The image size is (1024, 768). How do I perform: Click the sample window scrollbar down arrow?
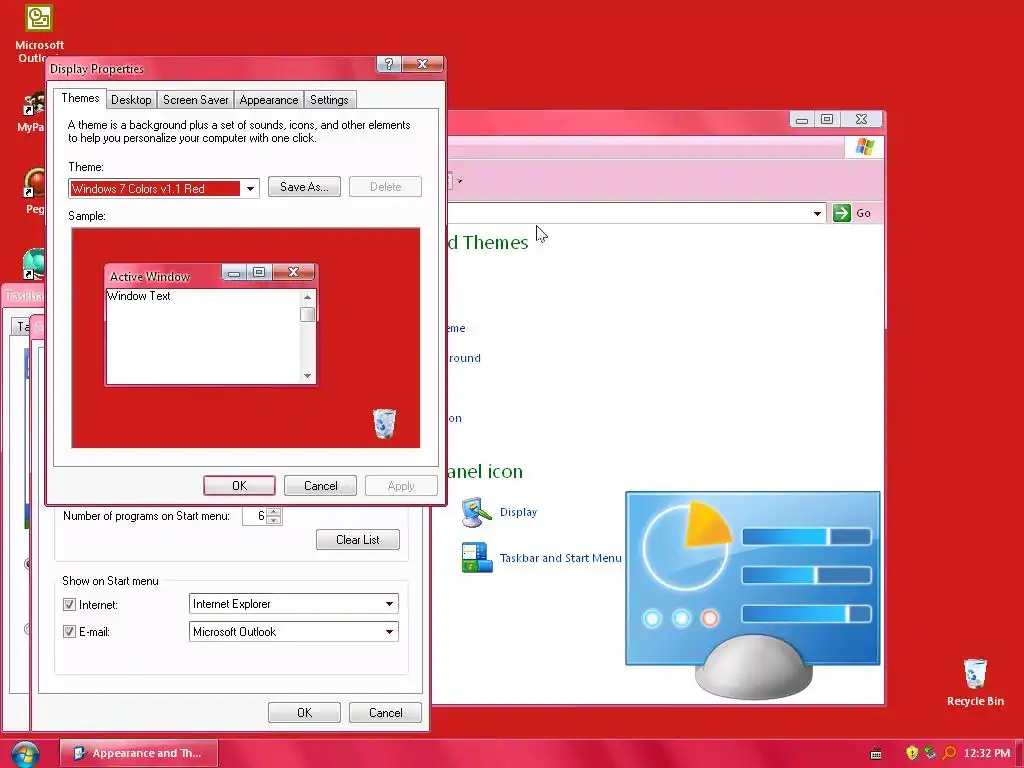pyautogui.click(x=307, y=376)
